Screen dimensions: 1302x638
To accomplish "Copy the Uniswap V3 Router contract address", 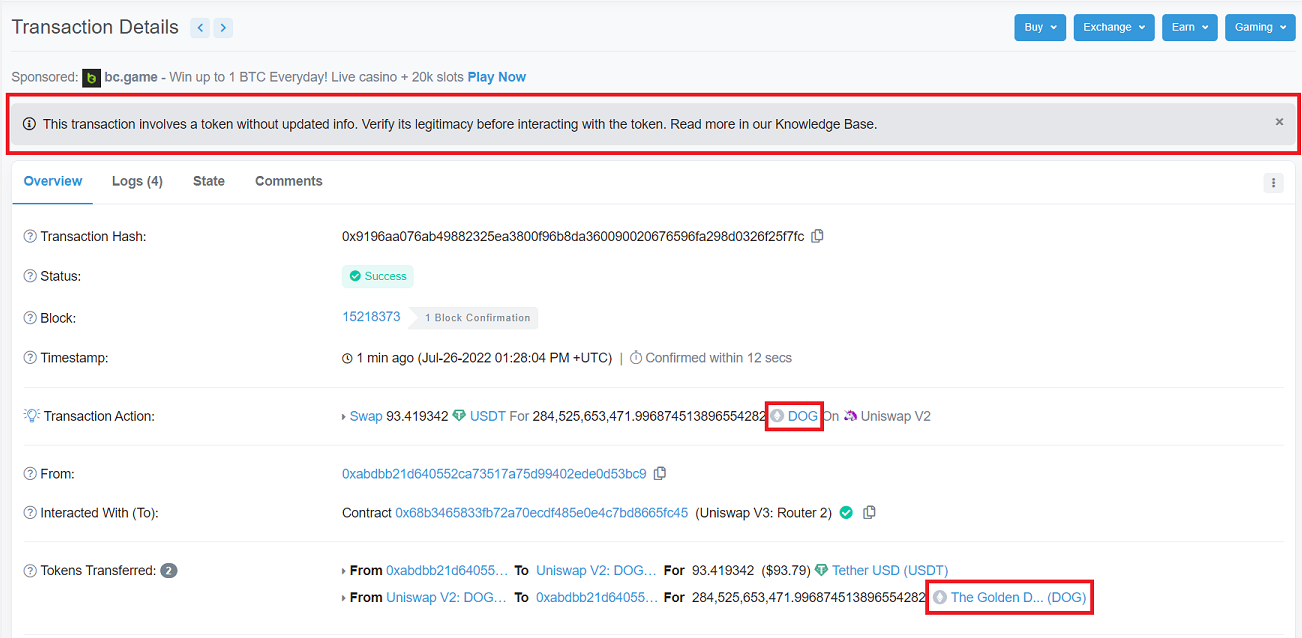I will tap(869, 513).
